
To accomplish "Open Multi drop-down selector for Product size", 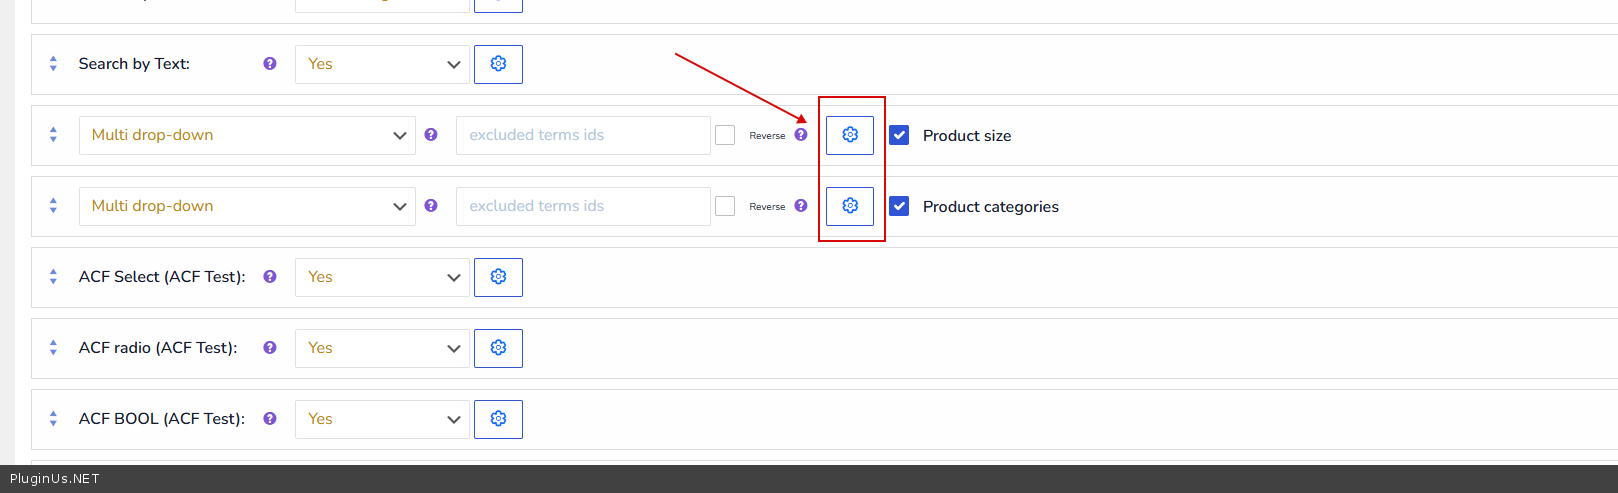I will (x=247, y=135).
